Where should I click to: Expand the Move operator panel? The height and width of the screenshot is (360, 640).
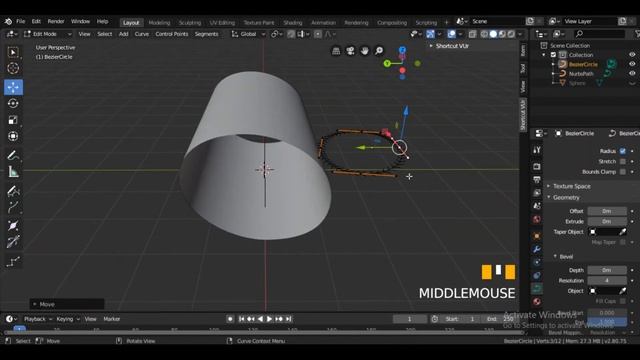(67, 304)
